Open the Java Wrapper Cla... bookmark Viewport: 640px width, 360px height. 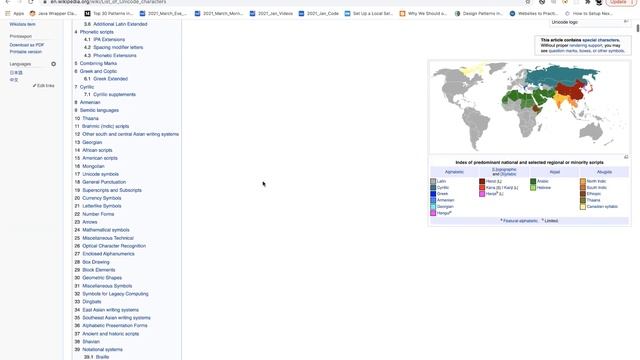[53, 13]
